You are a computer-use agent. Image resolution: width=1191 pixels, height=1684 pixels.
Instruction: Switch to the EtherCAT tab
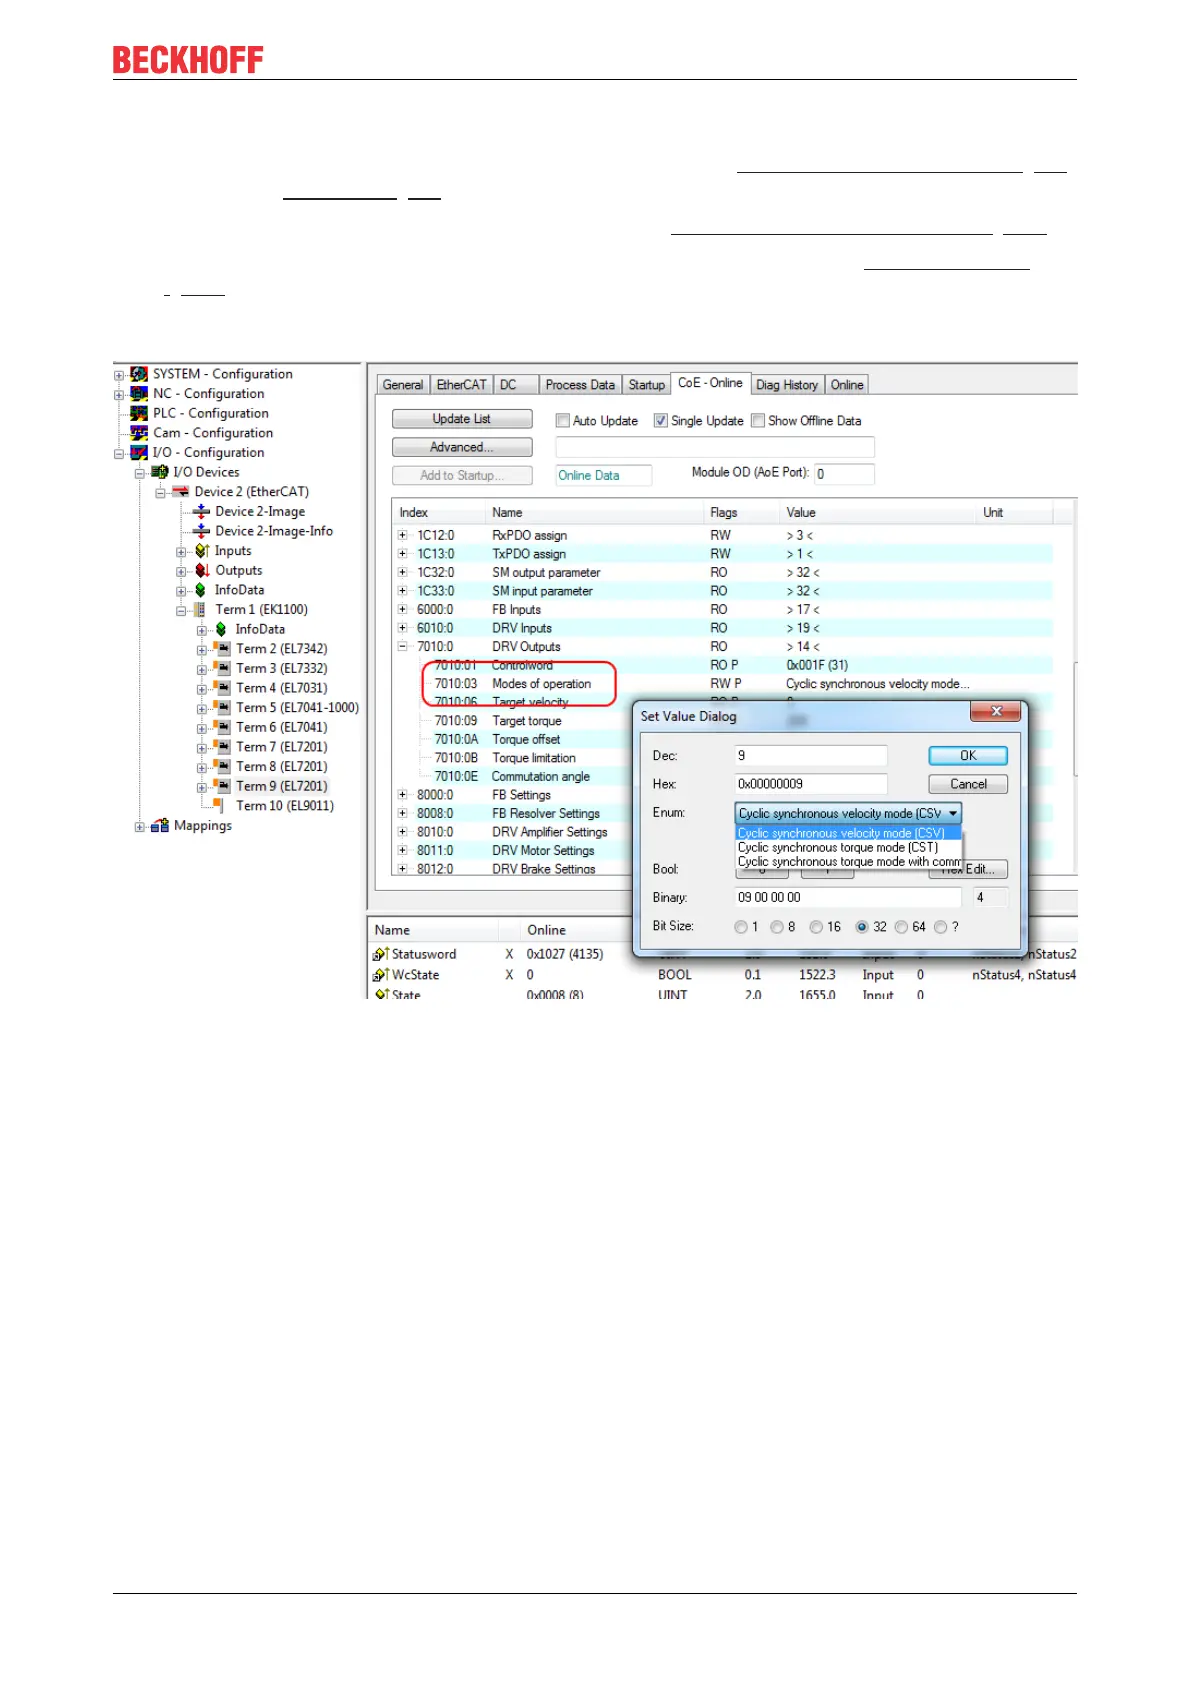point(461,385)
